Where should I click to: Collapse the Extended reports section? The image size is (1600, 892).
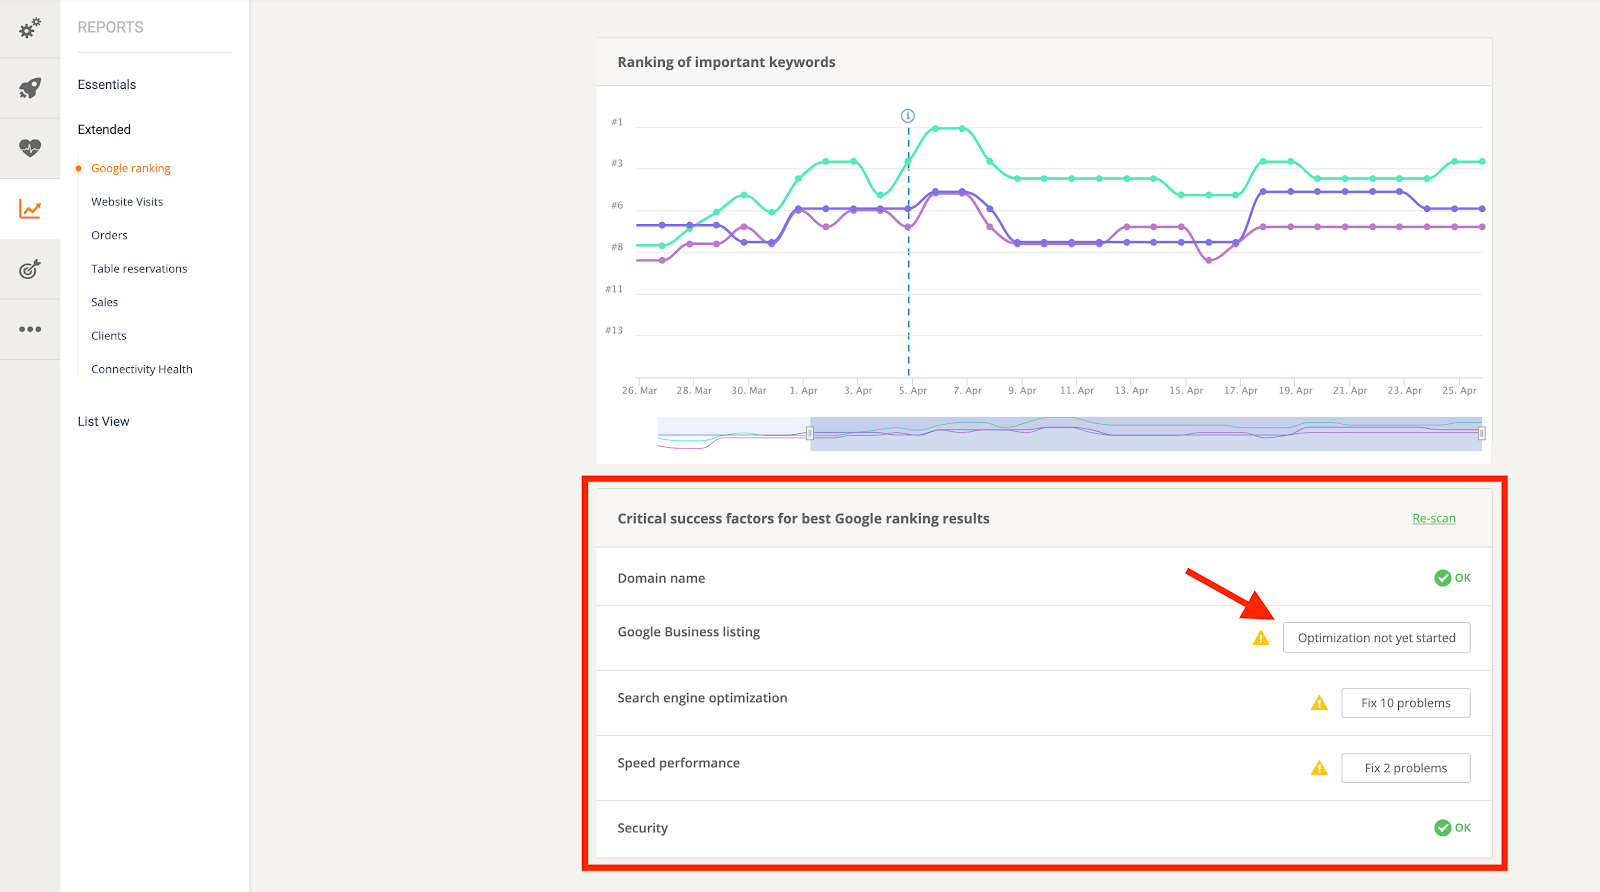[x=104, y=130]
